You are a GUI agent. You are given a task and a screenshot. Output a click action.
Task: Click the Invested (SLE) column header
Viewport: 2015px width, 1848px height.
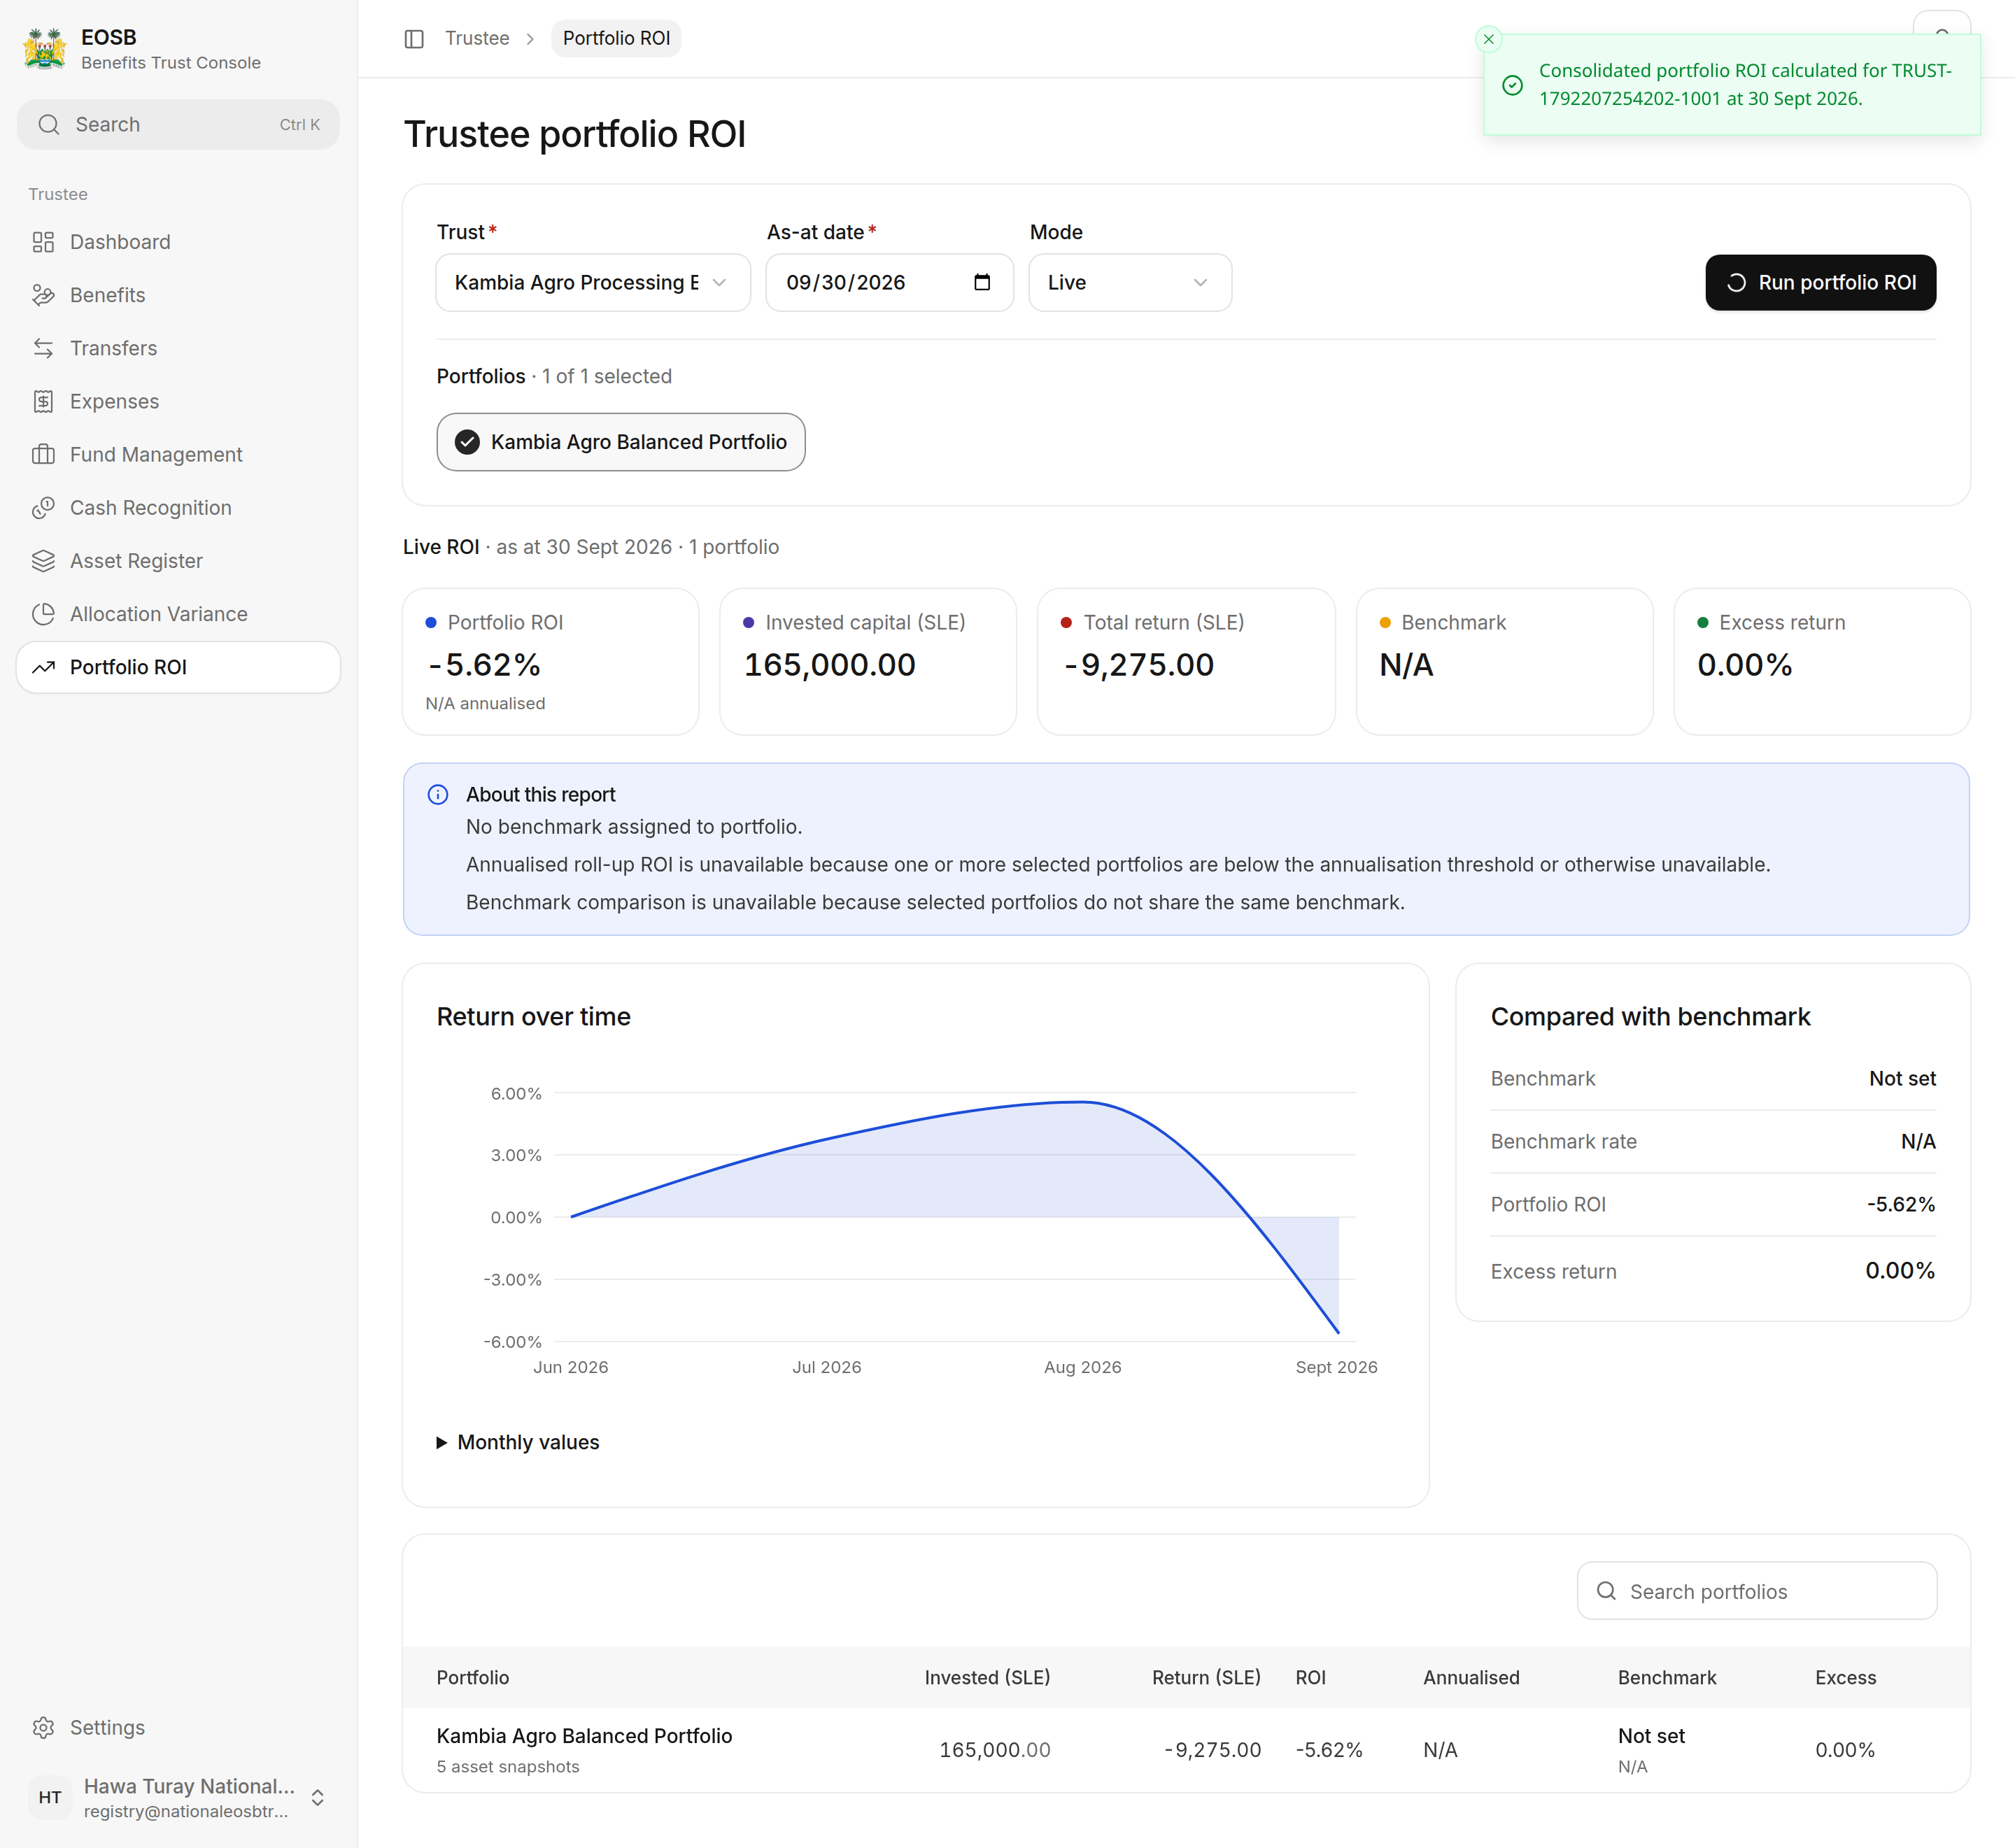tap(987, 1677)
